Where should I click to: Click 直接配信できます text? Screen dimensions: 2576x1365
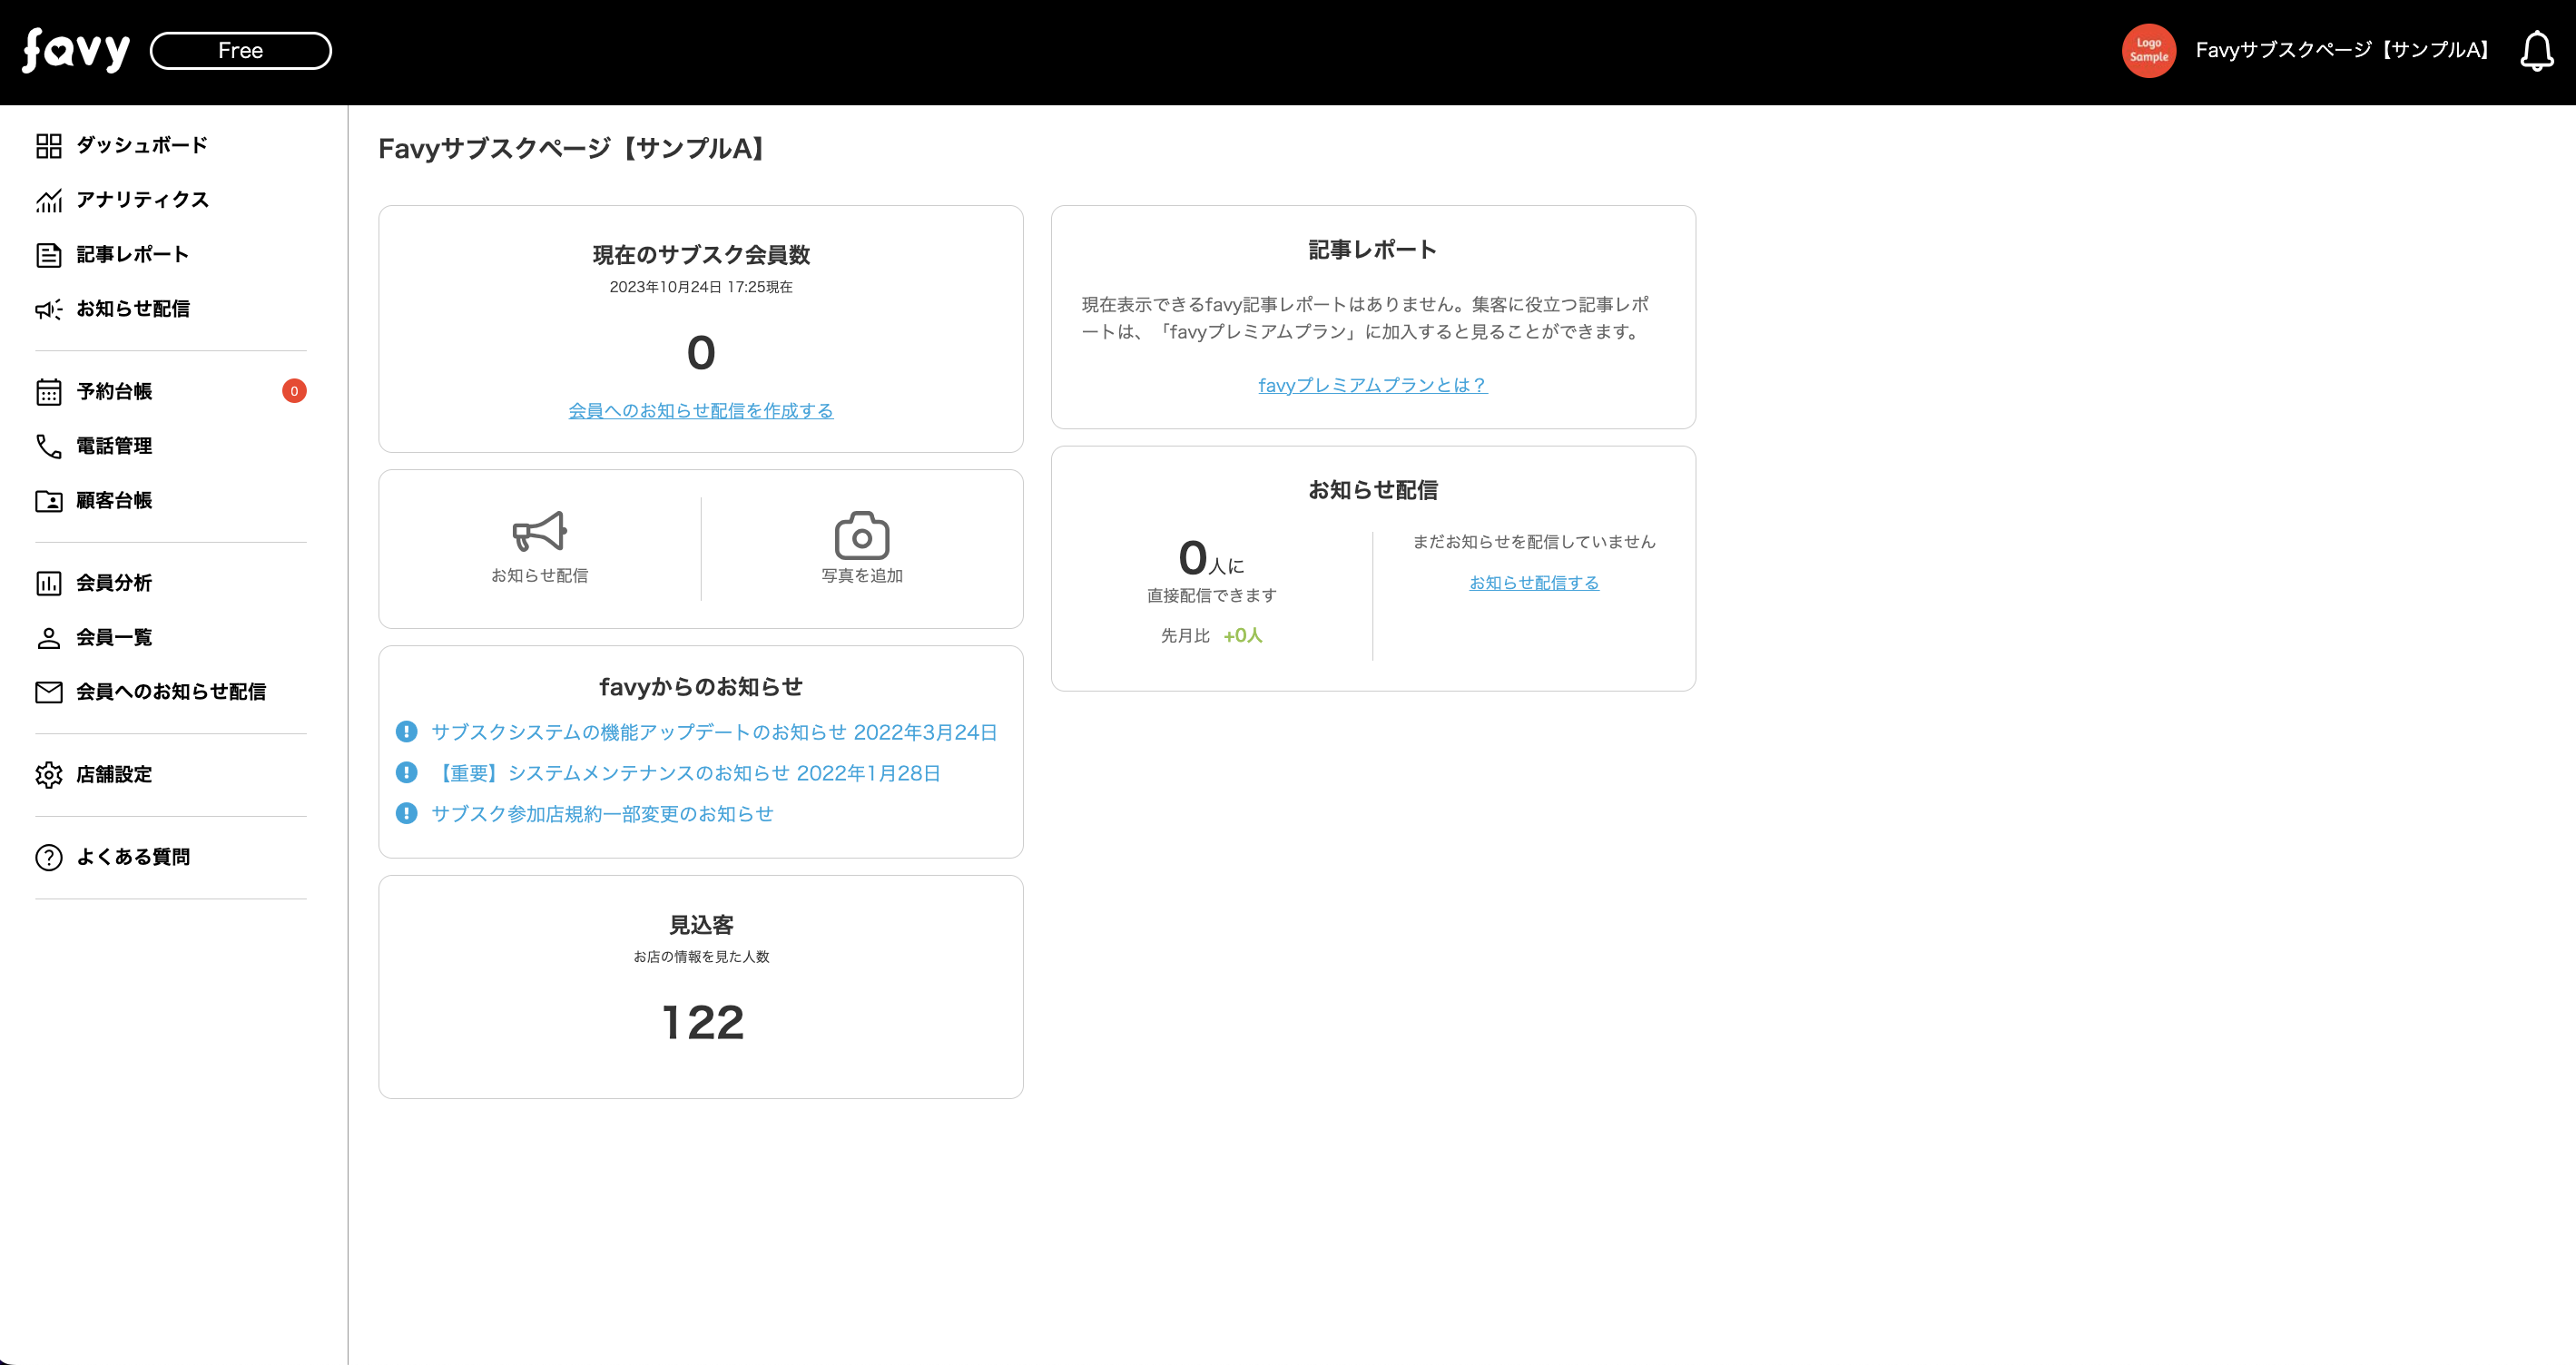(1212, 596)
